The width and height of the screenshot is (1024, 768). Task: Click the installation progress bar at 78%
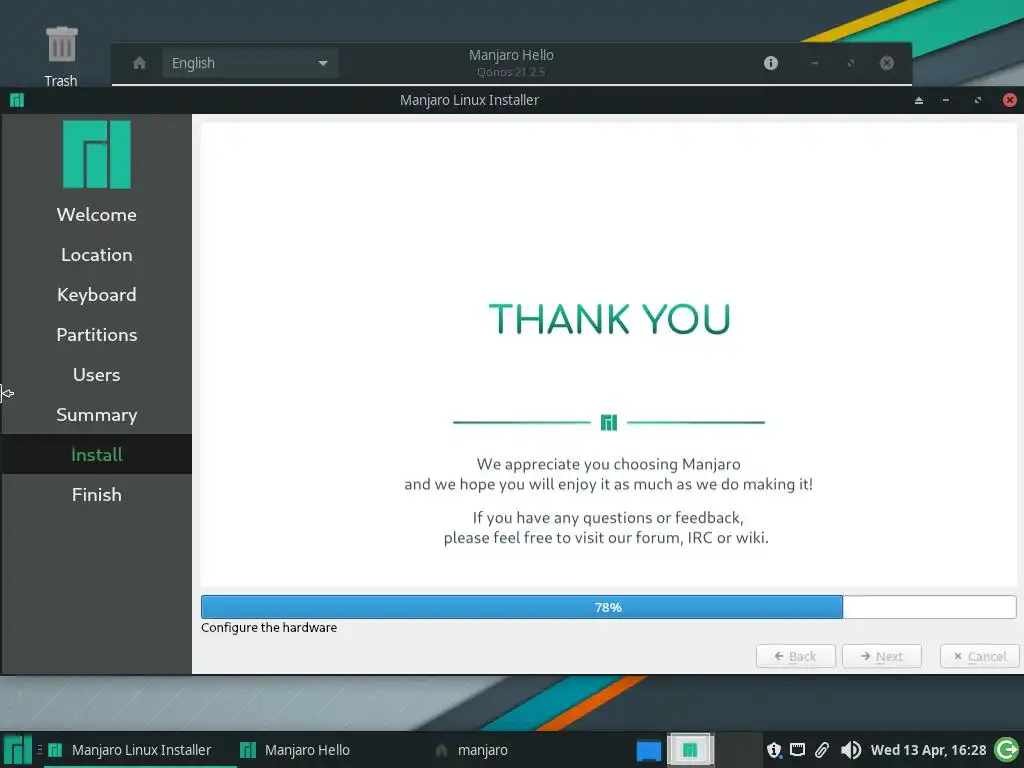click(609, 607)
